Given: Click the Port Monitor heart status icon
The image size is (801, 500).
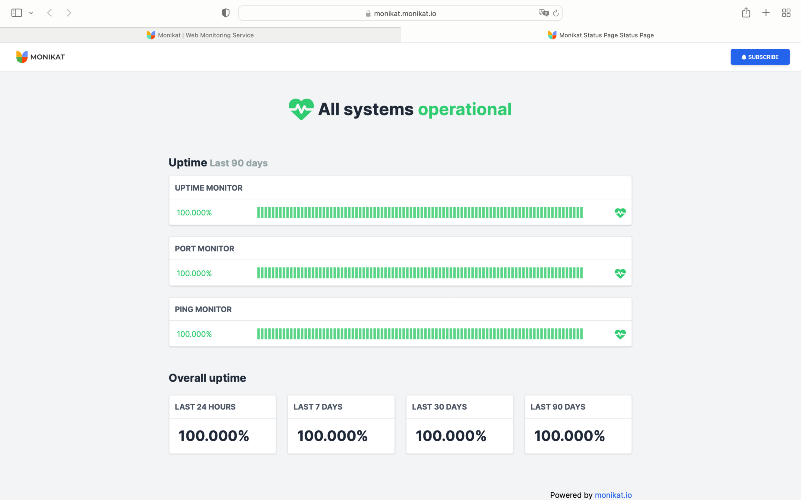Looking at the screenshot, I should [x=620, y=273].
